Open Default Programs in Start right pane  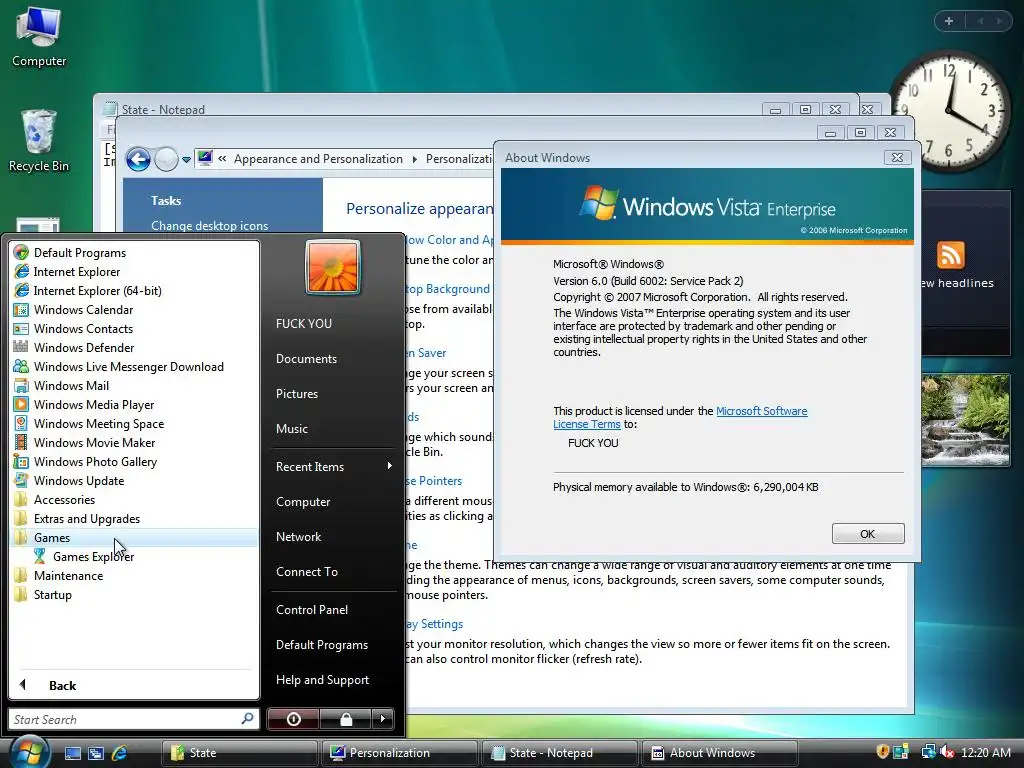[x=322, y=645]
